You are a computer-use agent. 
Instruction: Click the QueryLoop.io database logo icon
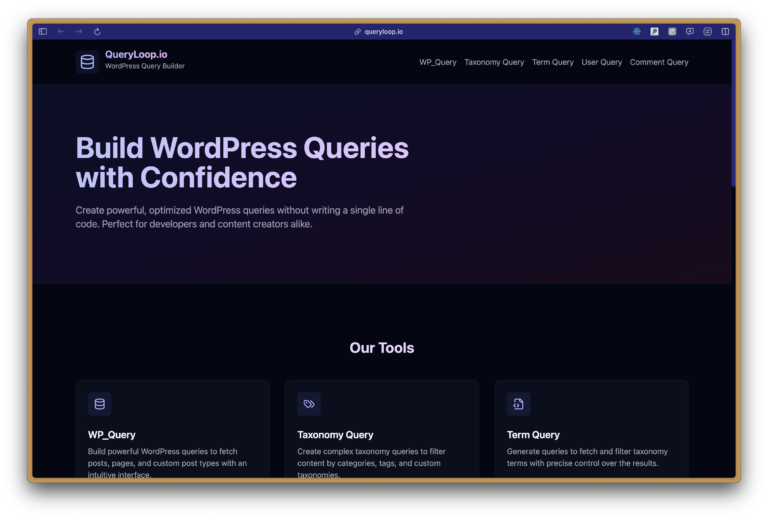(87, 62)
